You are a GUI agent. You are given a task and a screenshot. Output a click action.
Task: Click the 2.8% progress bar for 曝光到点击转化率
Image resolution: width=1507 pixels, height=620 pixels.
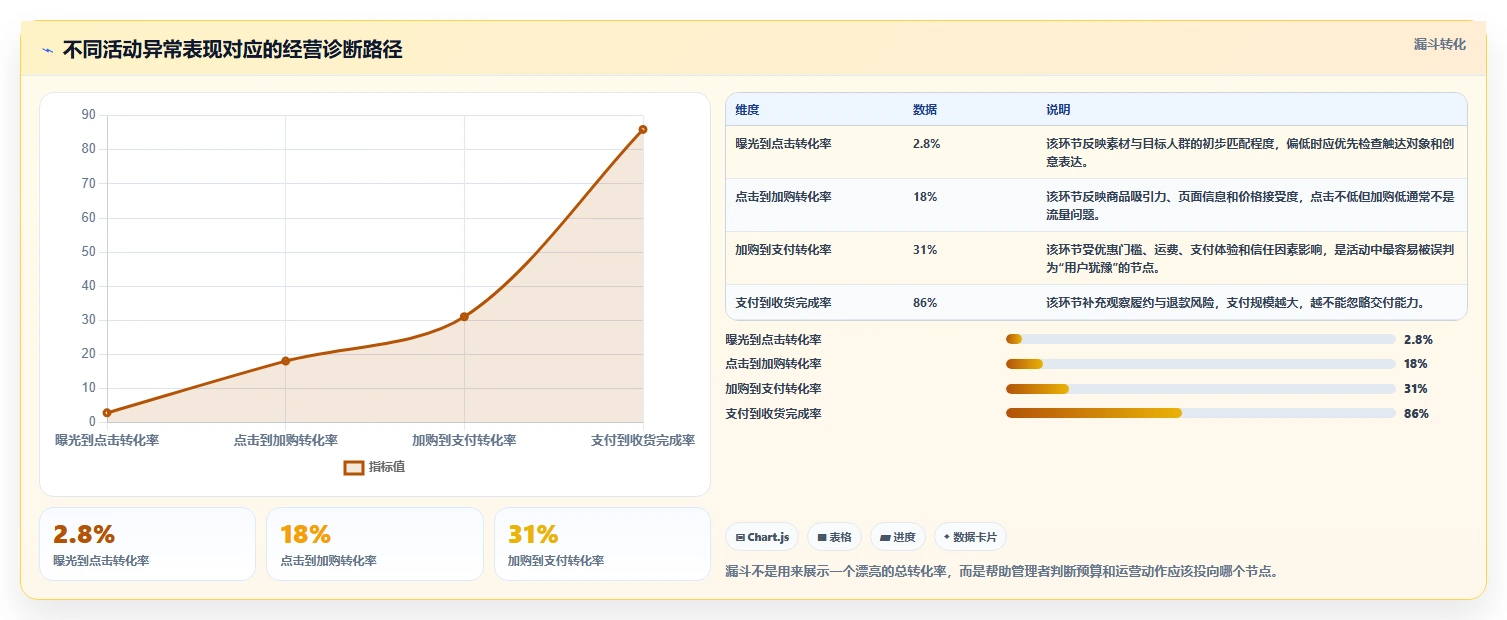1200,339
